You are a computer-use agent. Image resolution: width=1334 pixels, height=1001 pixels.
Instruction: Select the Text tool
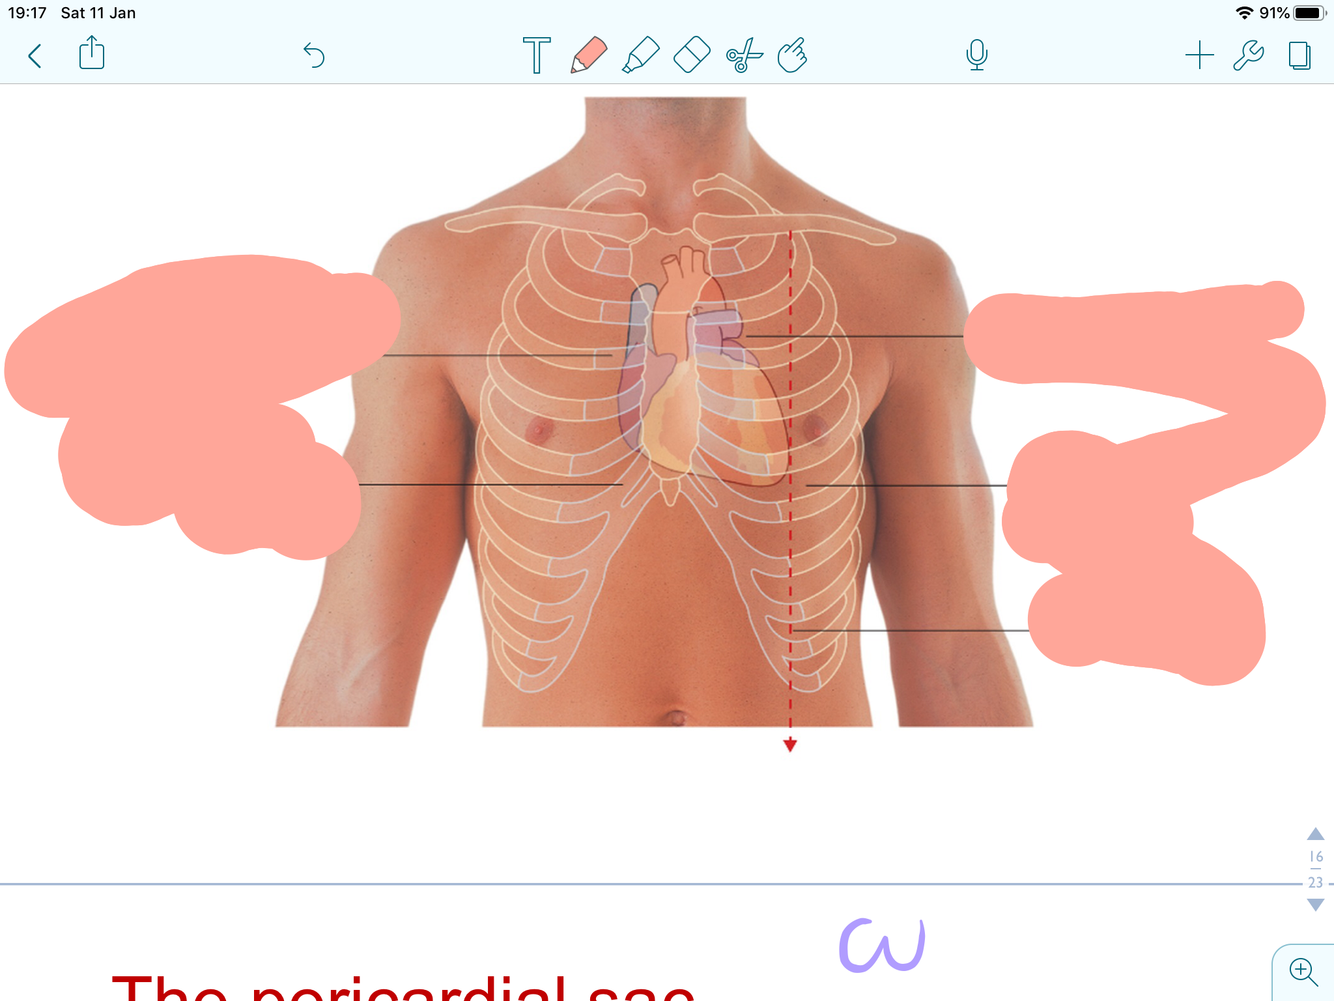click(537, 55)
